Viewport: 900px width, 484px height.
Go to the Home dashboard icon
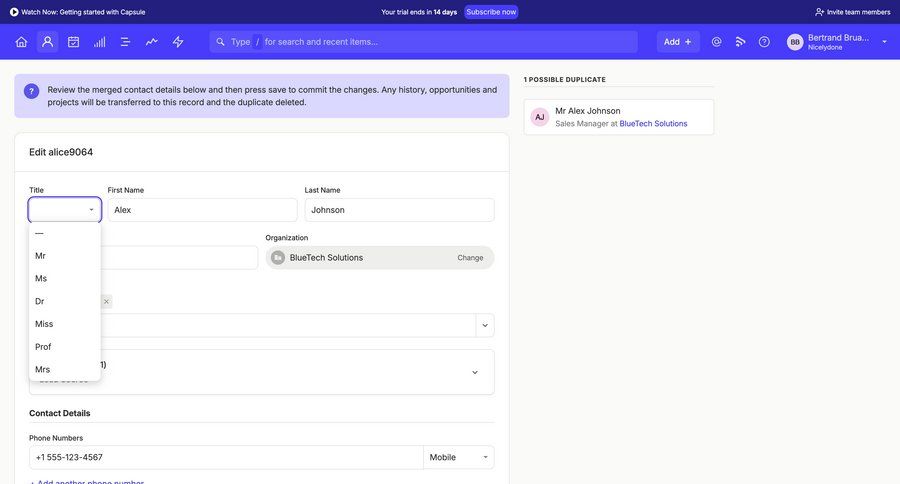(x=21, y=42)
